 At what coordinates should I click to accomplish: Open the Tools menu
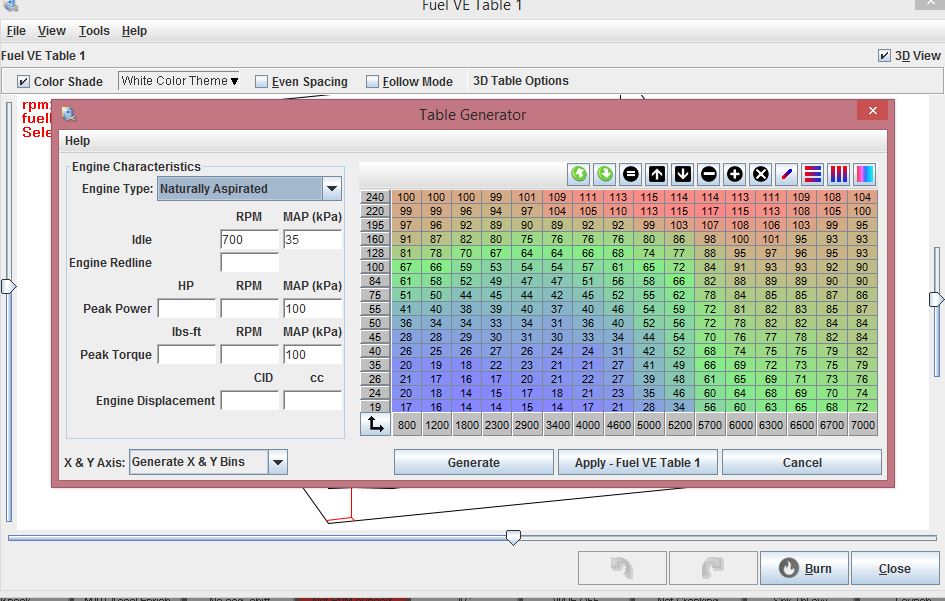(x=94, y=31)
